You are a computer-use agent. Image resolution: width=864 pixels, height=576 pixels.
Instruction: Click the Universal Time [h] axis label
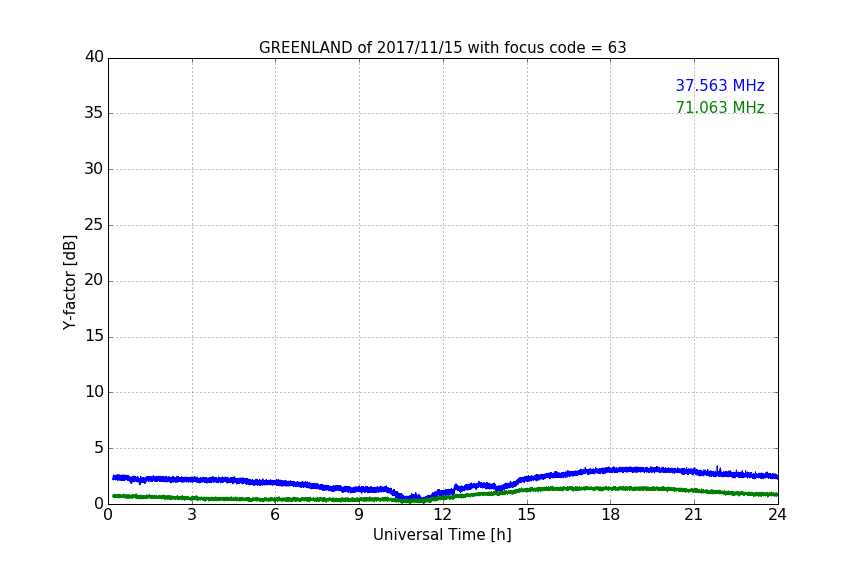(442, 535)
